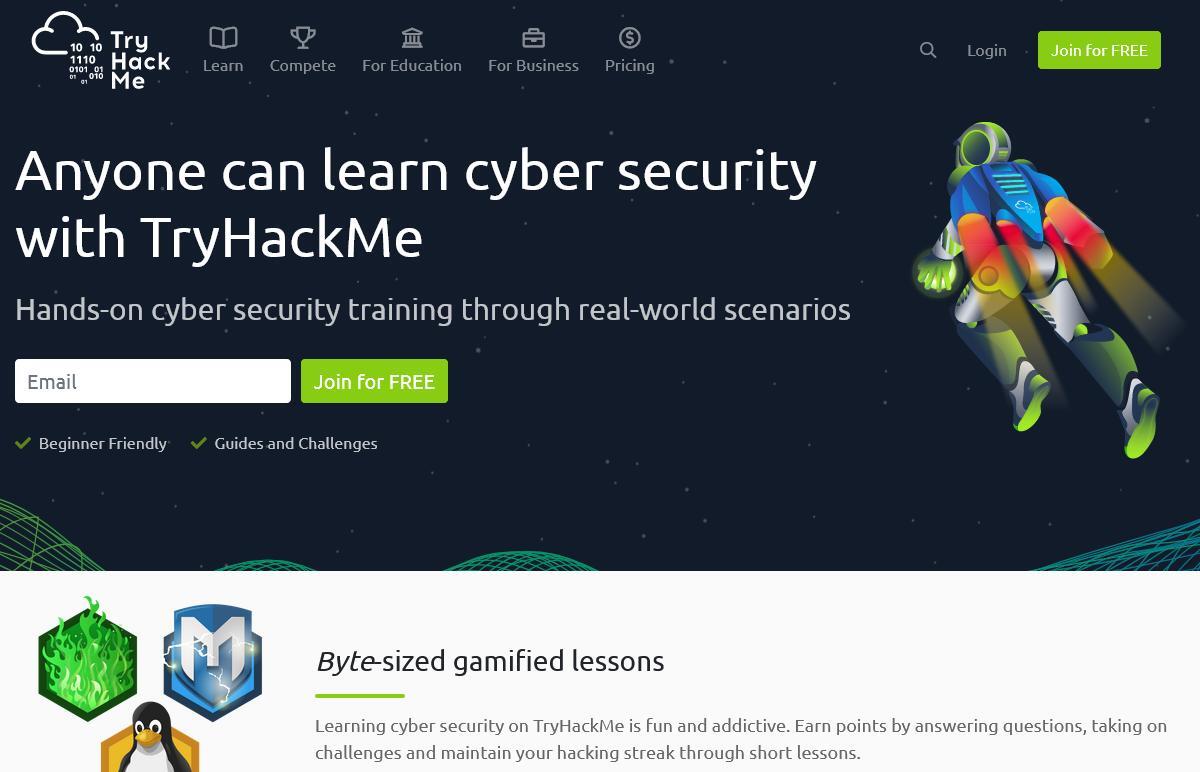Click Join for FREE beside Email field
Viewport: 1200px width, 772px height.
[x=374, y=381]
